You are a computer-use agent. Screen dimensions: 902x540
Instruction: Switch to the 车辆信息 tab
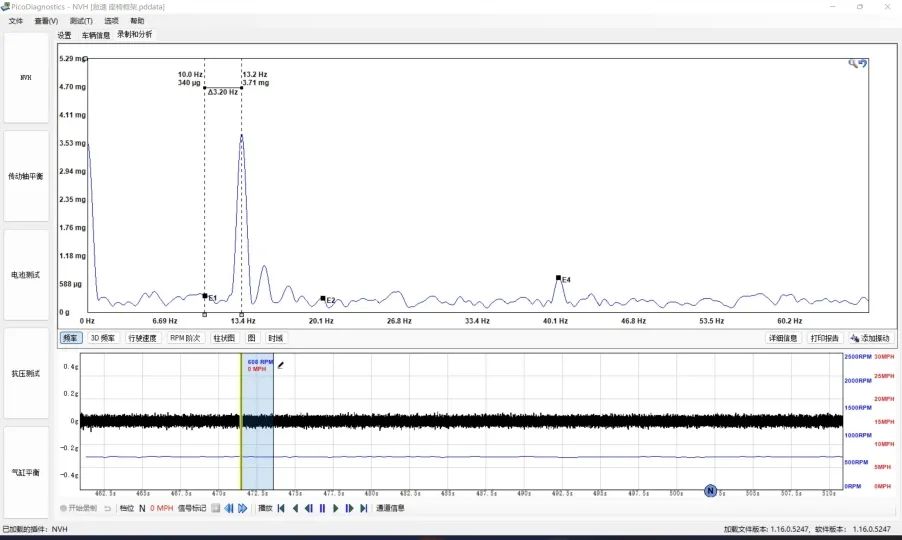click(x=95, y=35)
